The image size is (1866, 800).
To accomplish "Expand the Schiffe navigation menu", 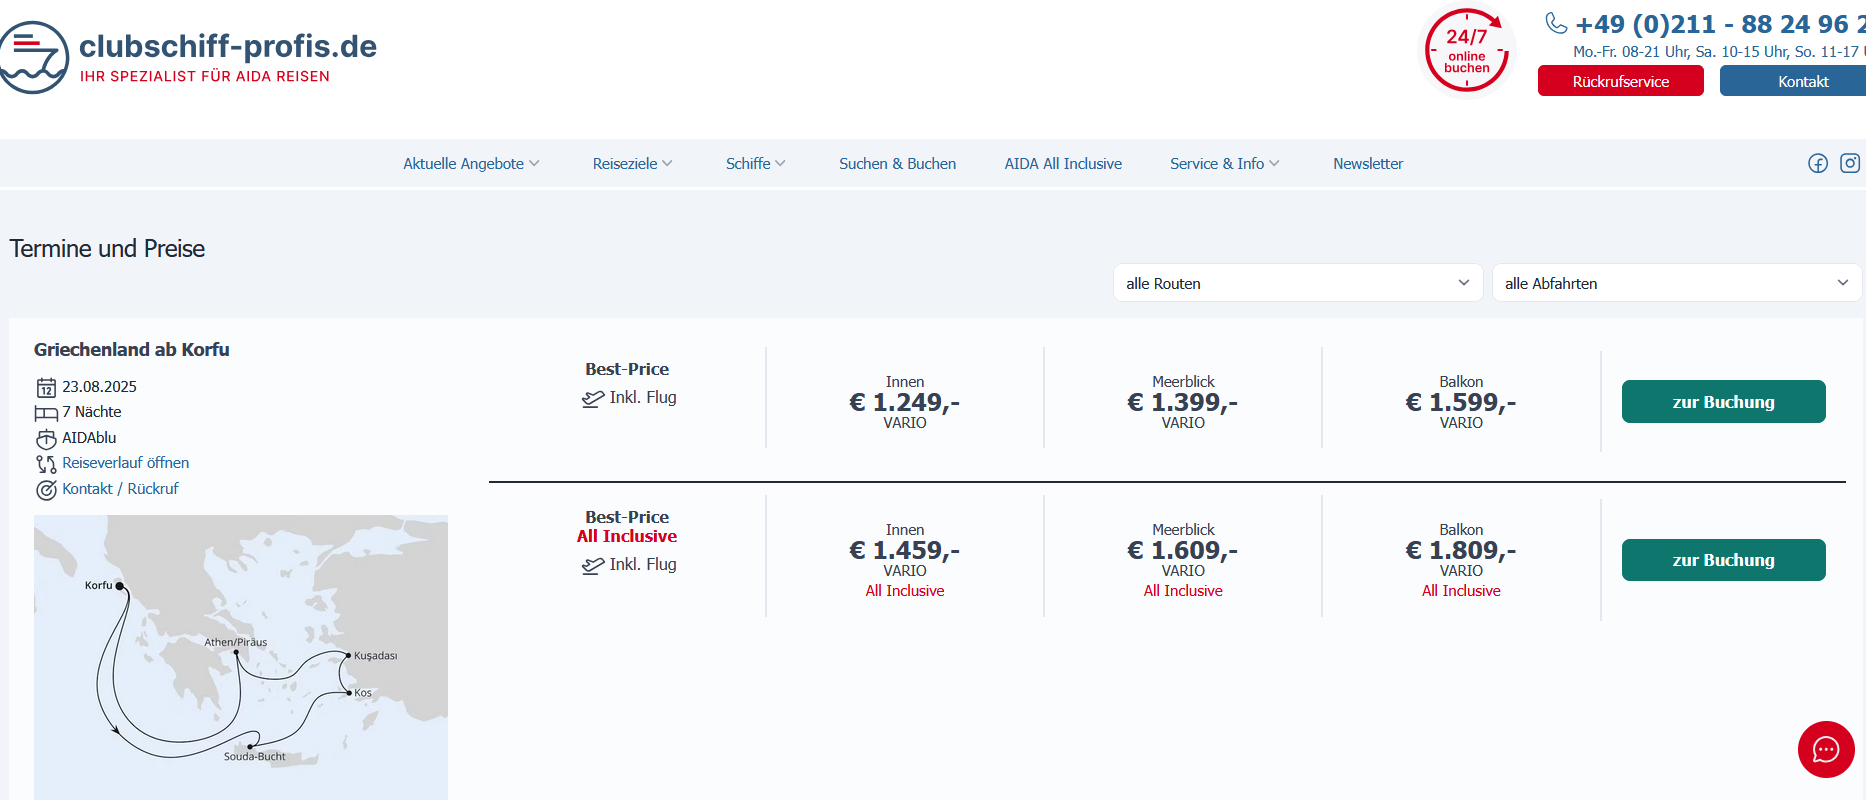I will tap(755, 164).
